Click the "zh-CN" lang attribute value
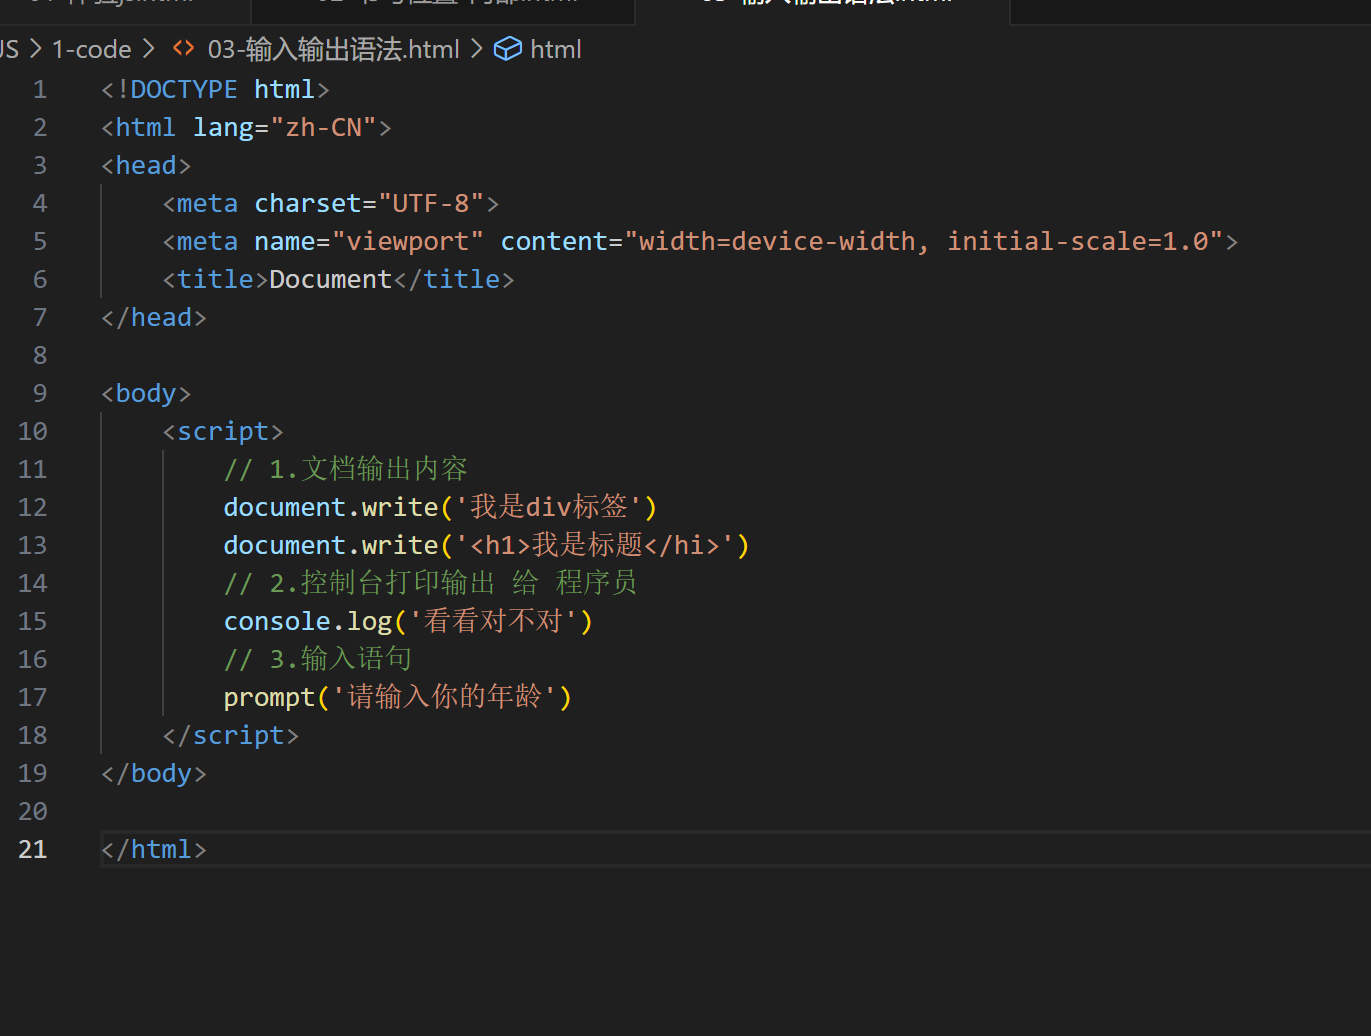1371x1036 pixels. click(323, 128)
